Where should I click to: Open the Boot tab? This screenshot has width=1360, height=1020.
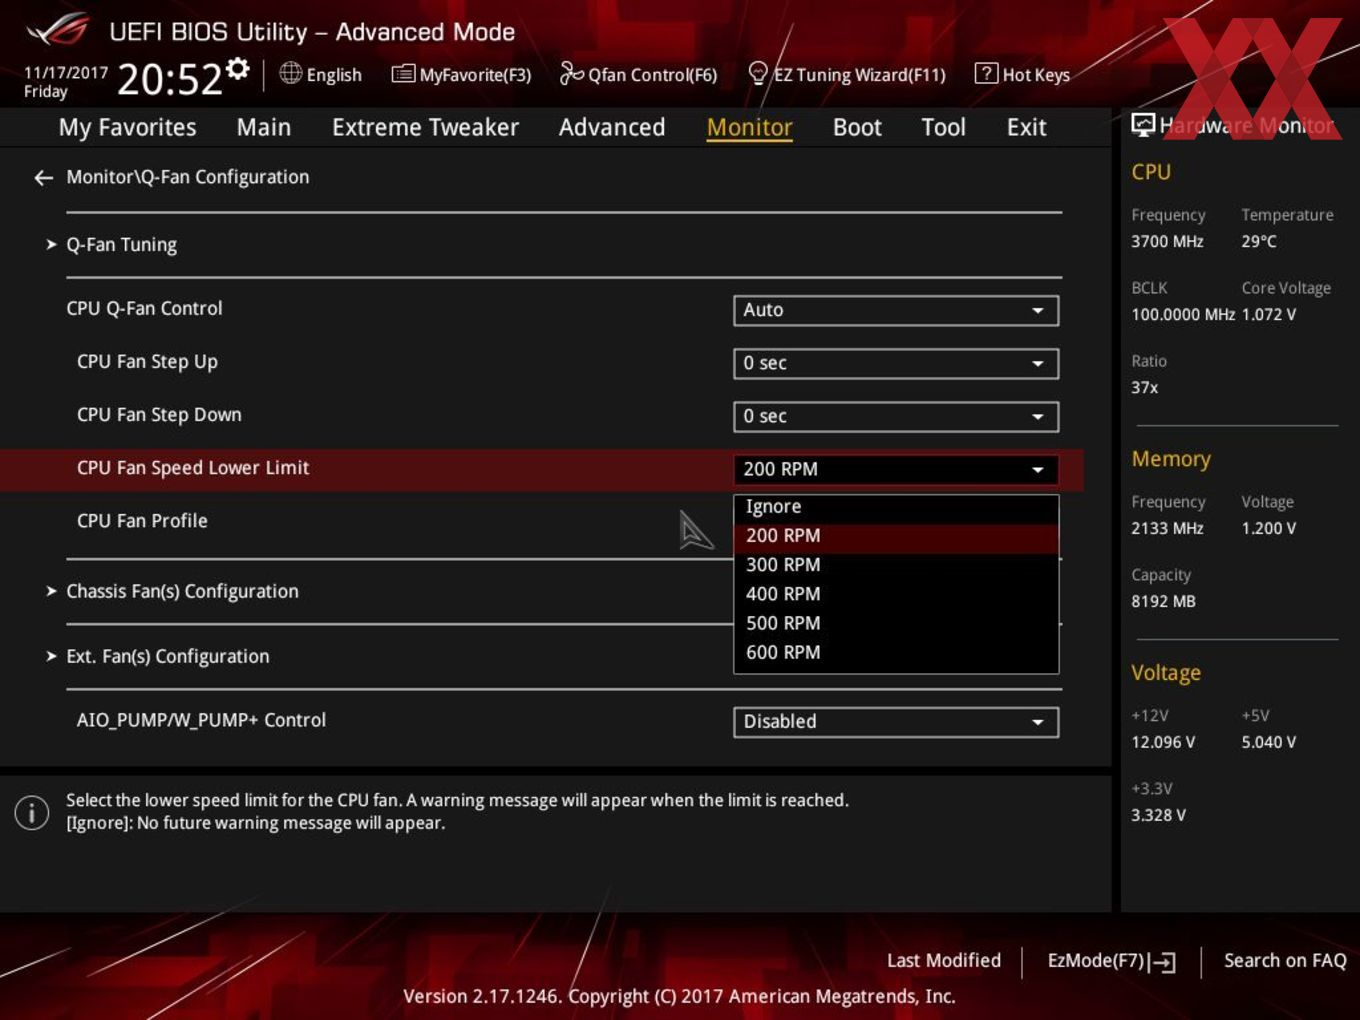pos(857,127)
